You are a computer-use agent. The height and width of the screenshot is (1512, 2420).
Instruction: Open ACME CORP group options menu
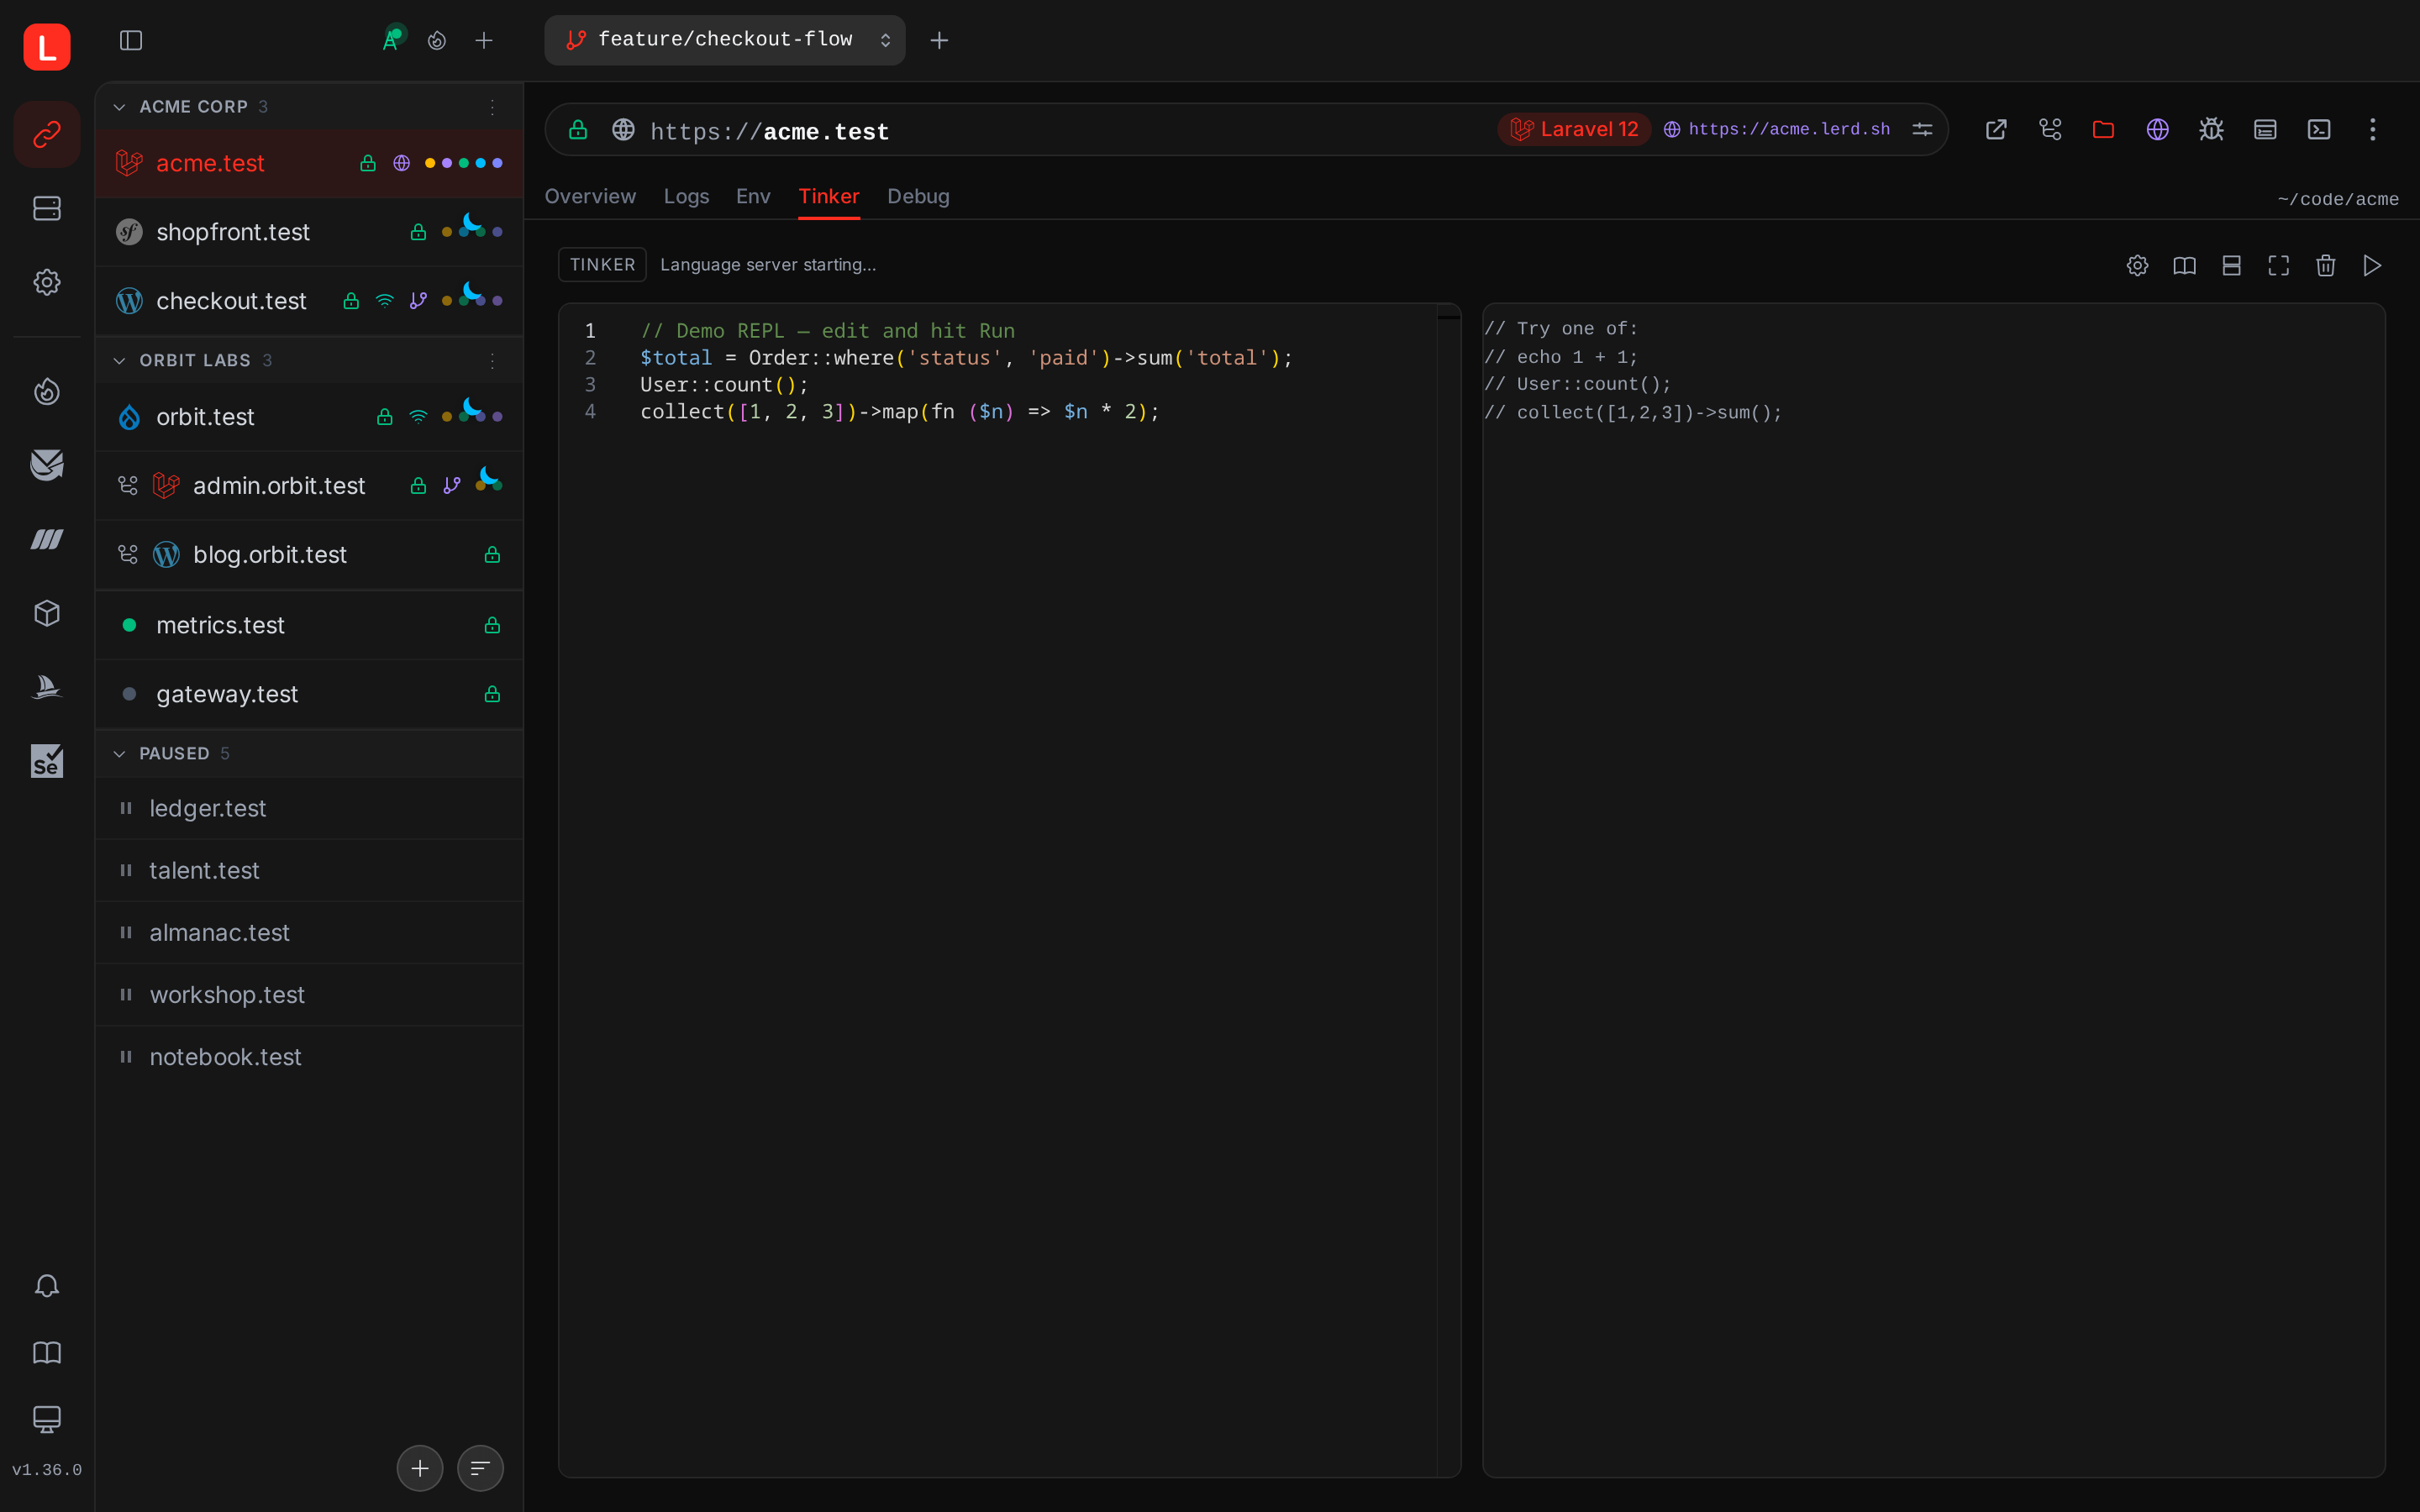point(493,107)
